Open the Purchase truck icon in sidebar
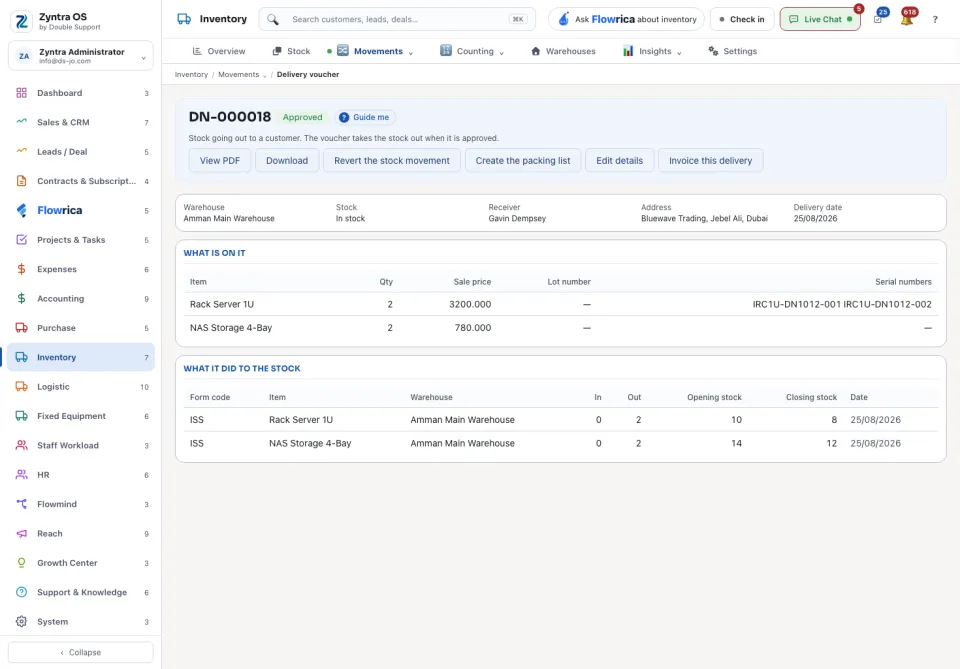Image resolution: width=960 pixels, height=669 pixels. [21, 328]
